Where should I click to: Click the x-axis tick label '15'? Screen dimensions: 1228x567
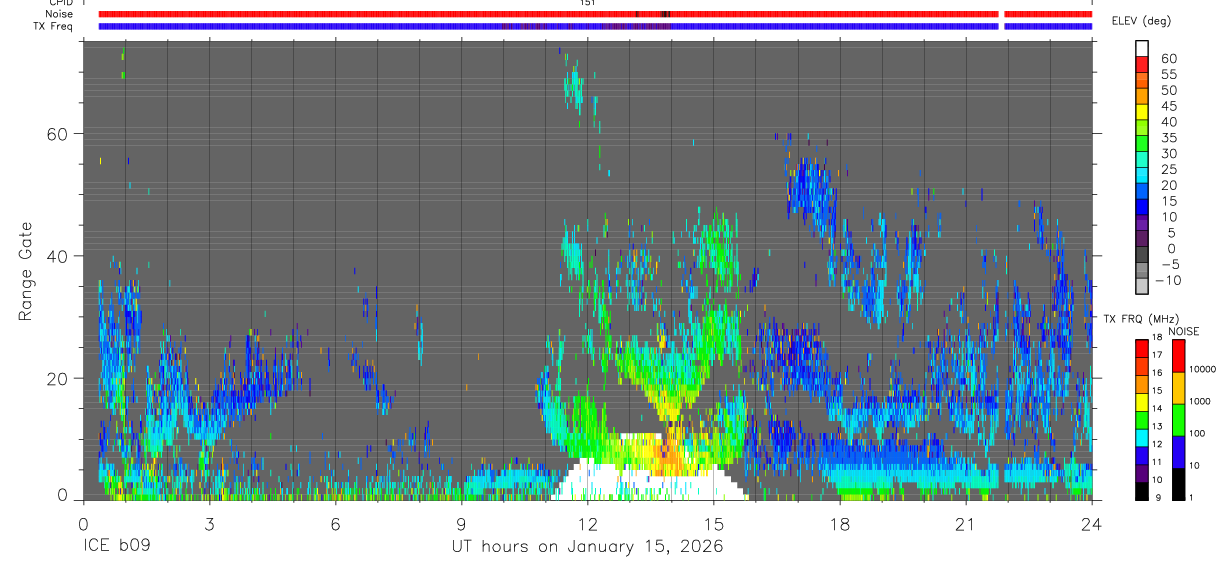click(x=714, y=524)
